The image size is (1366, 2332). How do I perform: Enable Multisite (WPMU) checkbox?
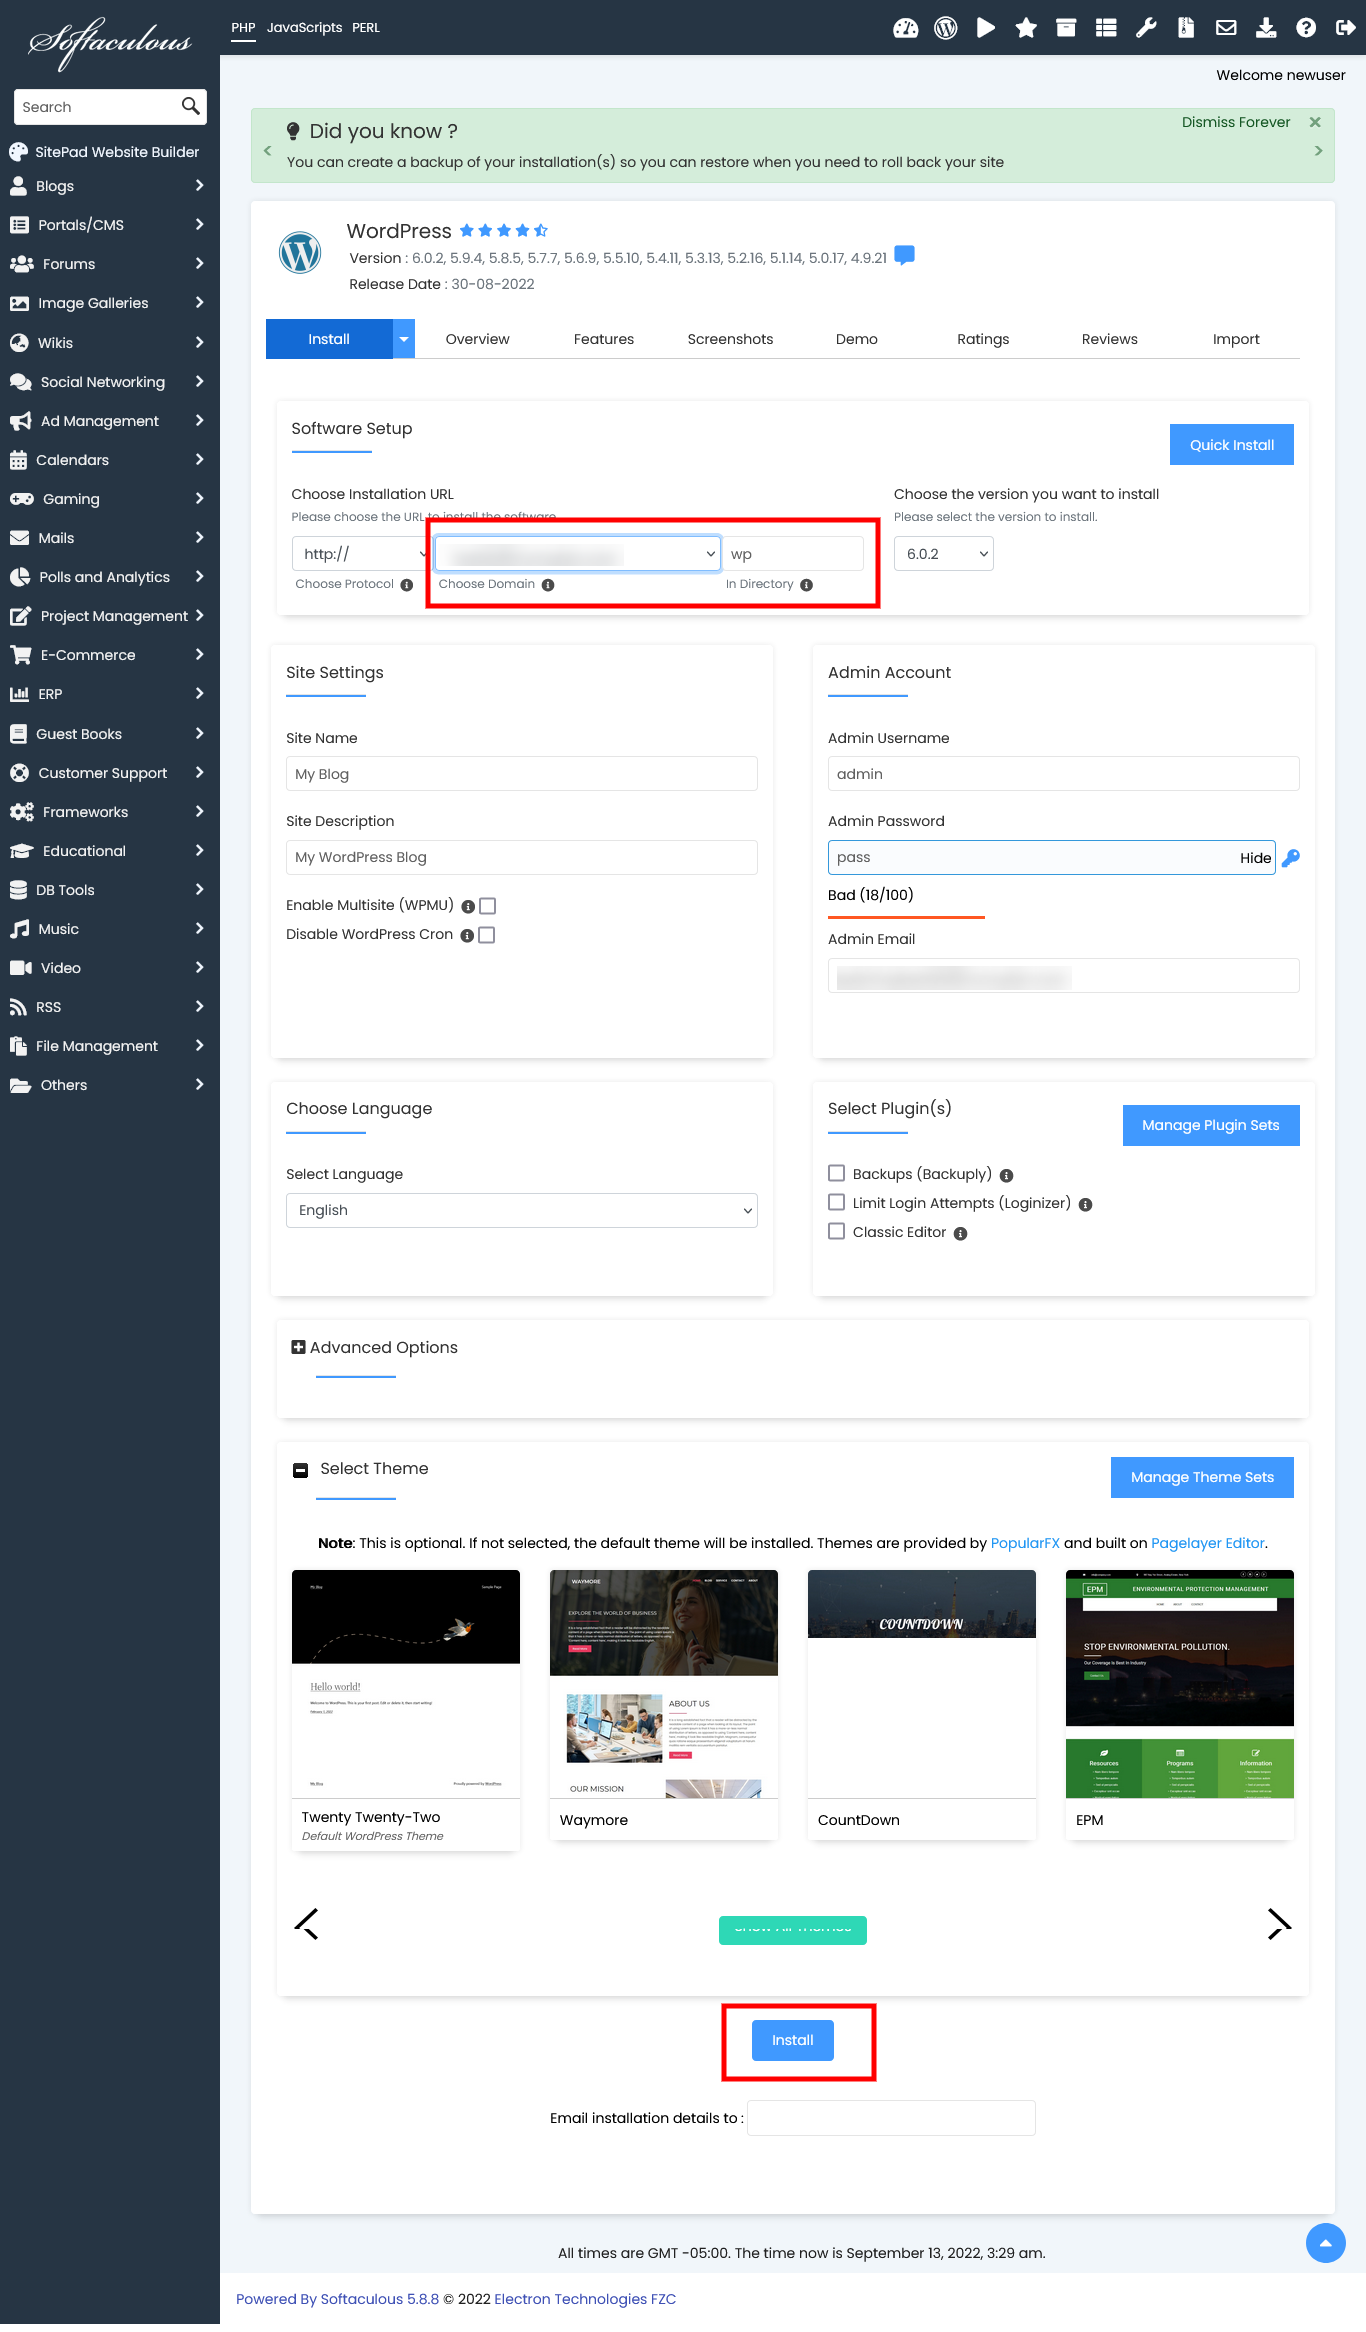click(488, 906)
